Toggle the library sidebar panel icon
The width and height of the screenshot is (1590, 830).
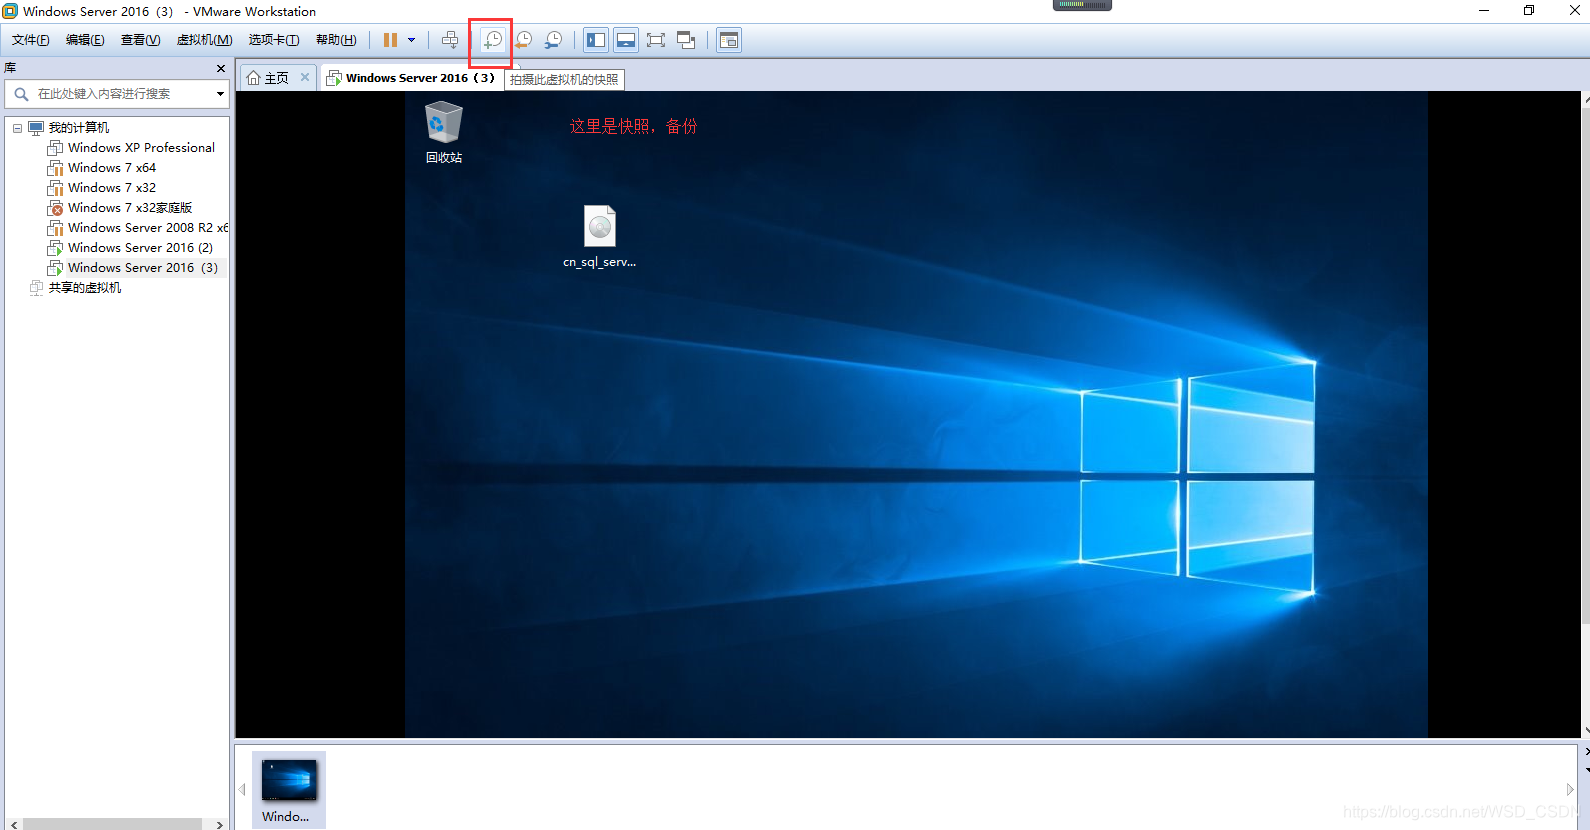point(596,40)
